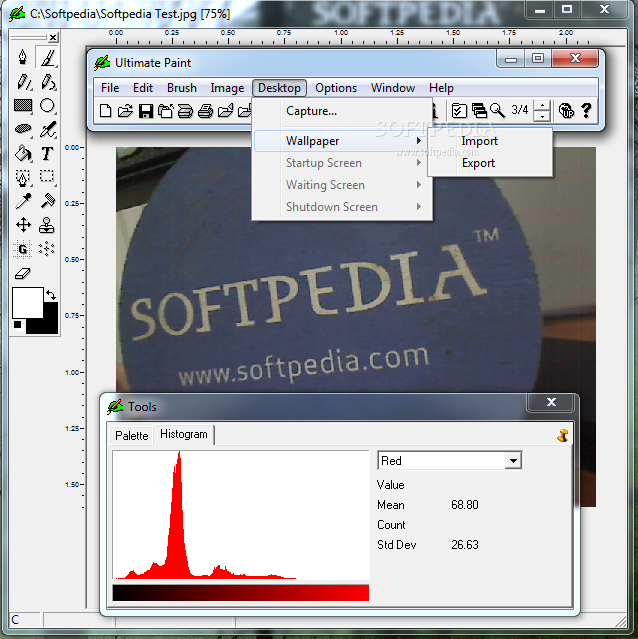Click the white foreground color swatch
The height and width of the screenshot is (639, 638).
[27, 302]
